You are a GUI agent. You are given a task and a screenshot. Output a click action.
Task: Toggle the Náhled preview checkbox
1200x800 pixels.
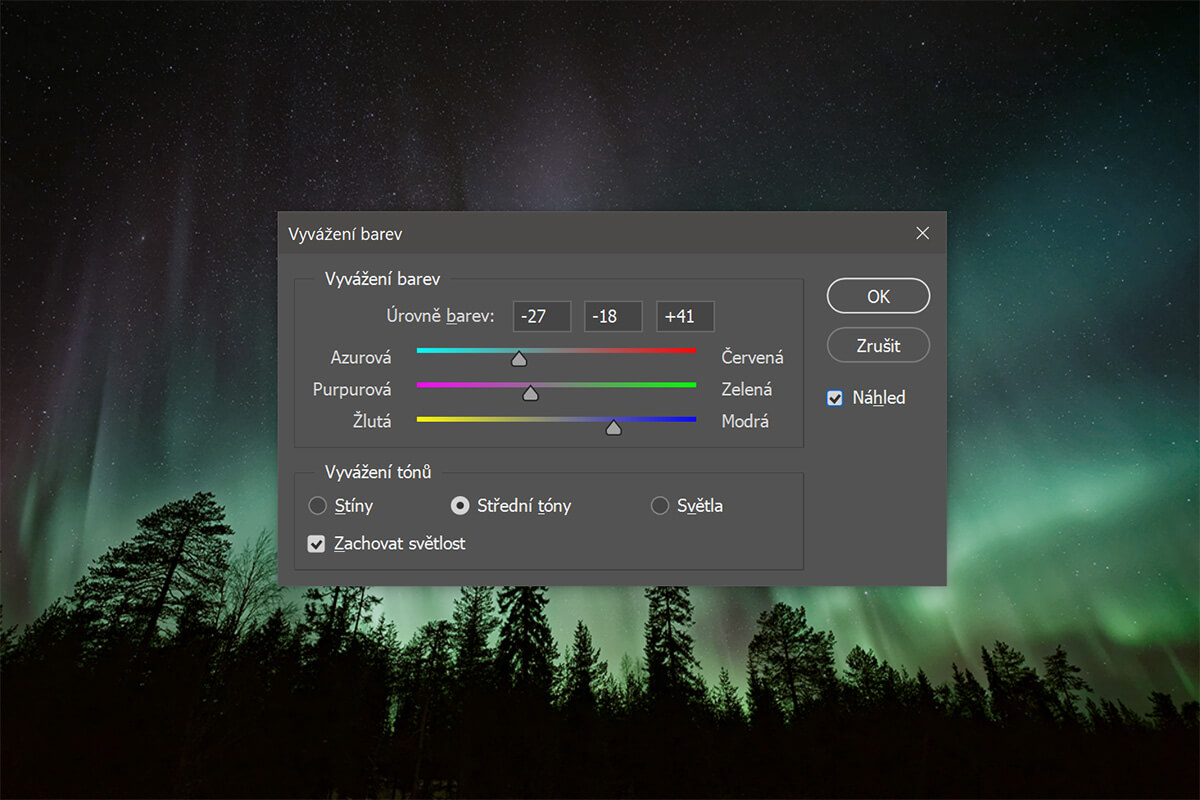[x=835, y=398]
